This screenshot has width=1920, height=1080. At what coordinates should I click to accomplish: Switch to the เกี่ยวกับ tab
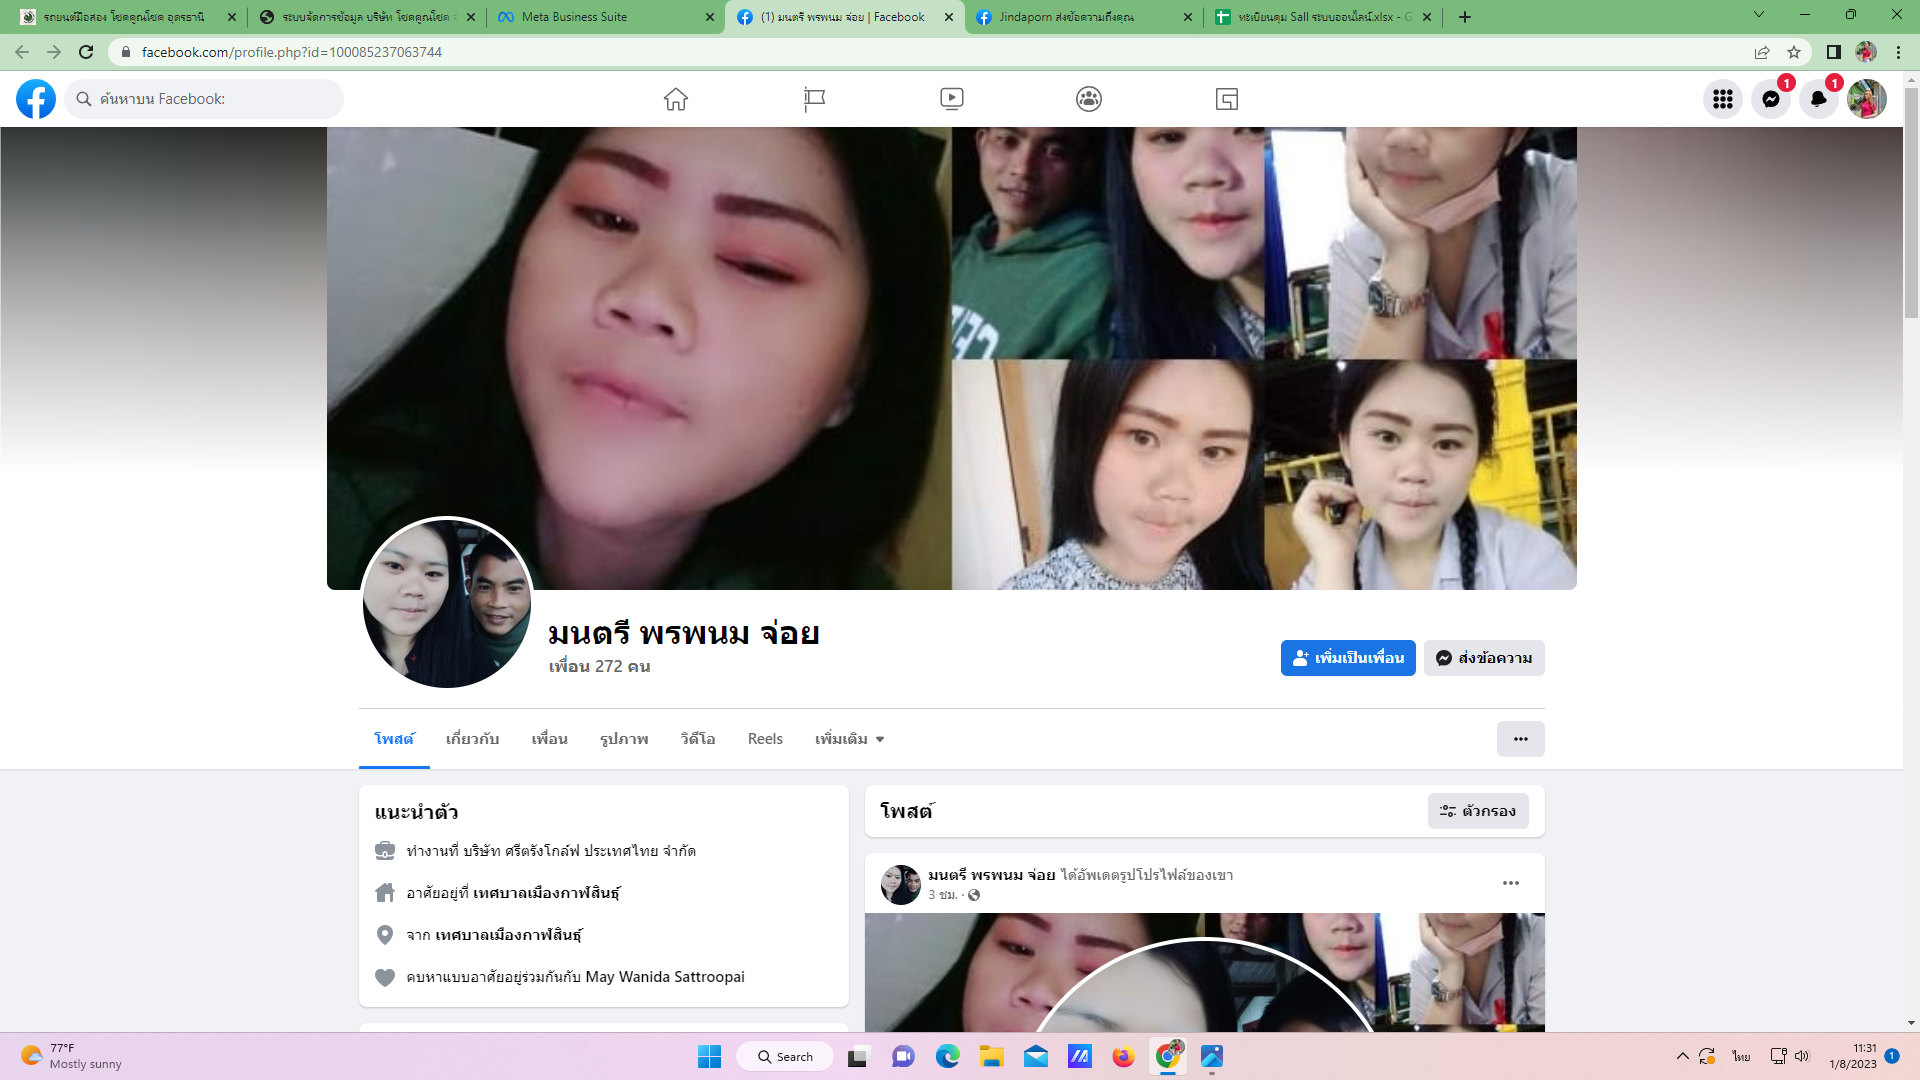(x=472, y=739)
